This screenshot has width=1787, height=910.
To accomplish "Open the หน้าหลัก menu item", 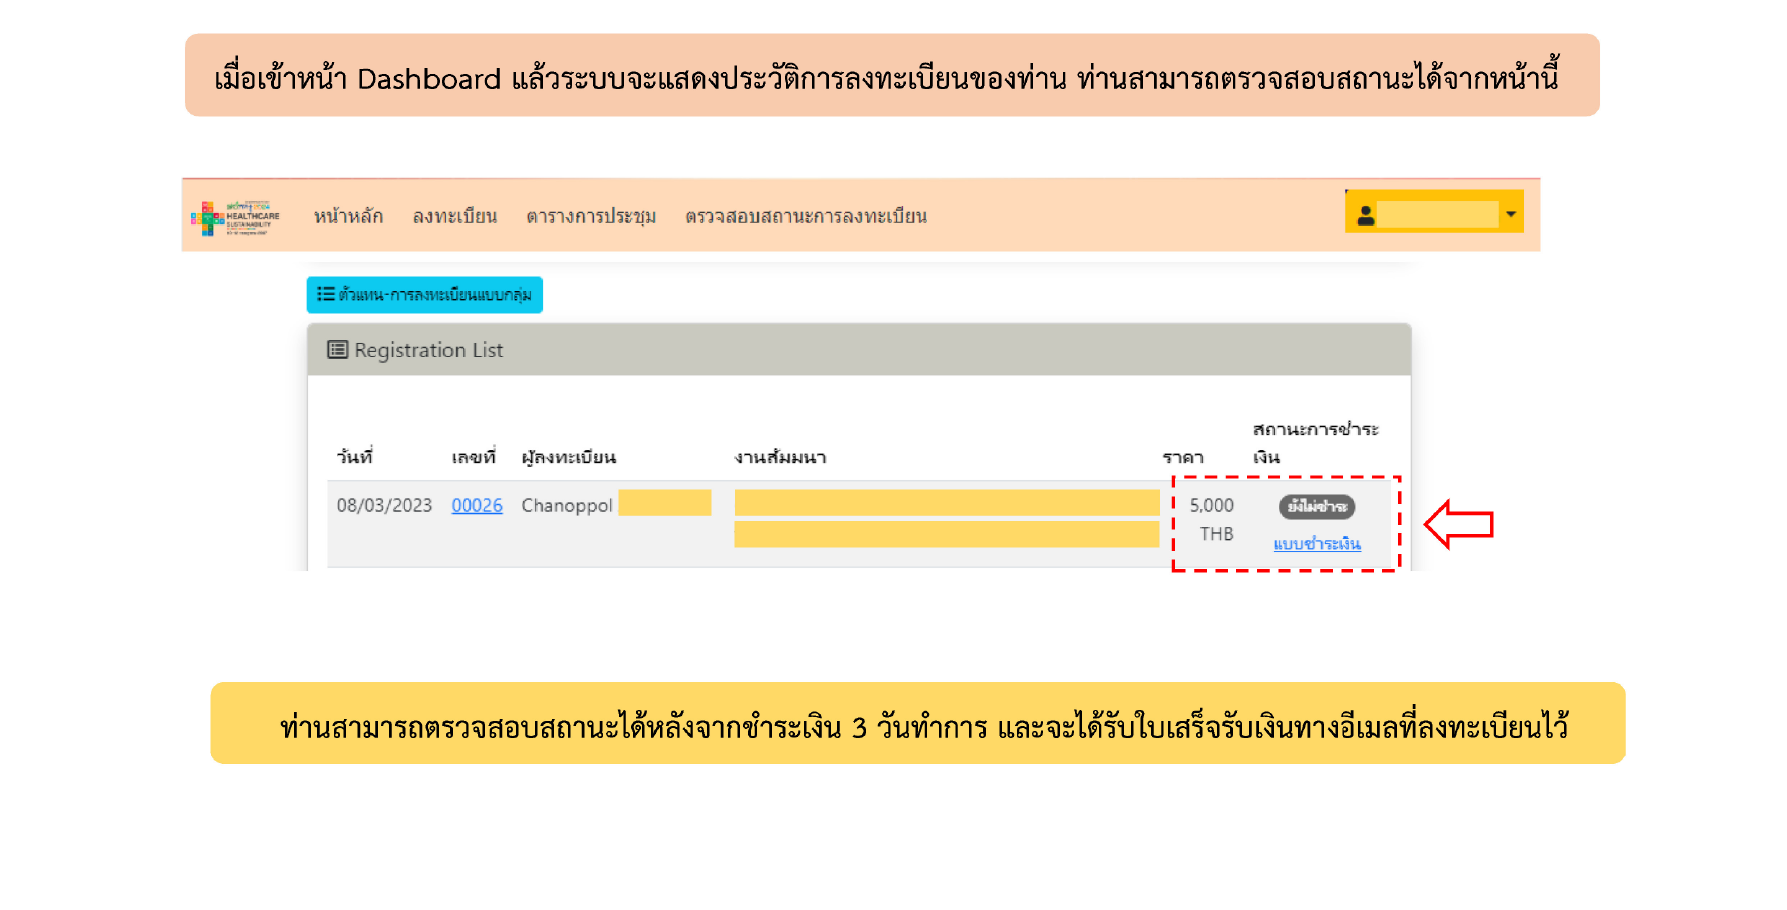I will [348, 216].
